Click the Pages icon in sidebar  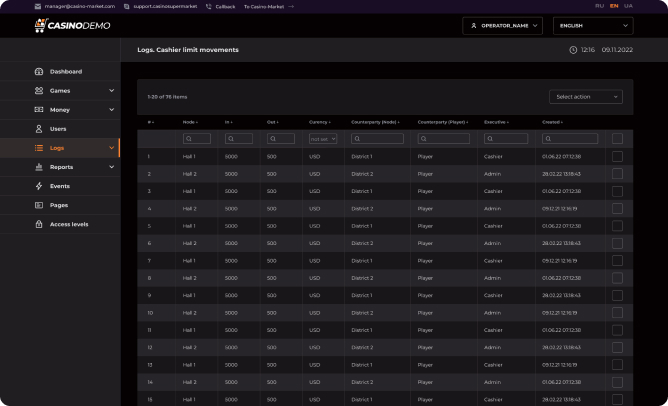click(39, 205)
